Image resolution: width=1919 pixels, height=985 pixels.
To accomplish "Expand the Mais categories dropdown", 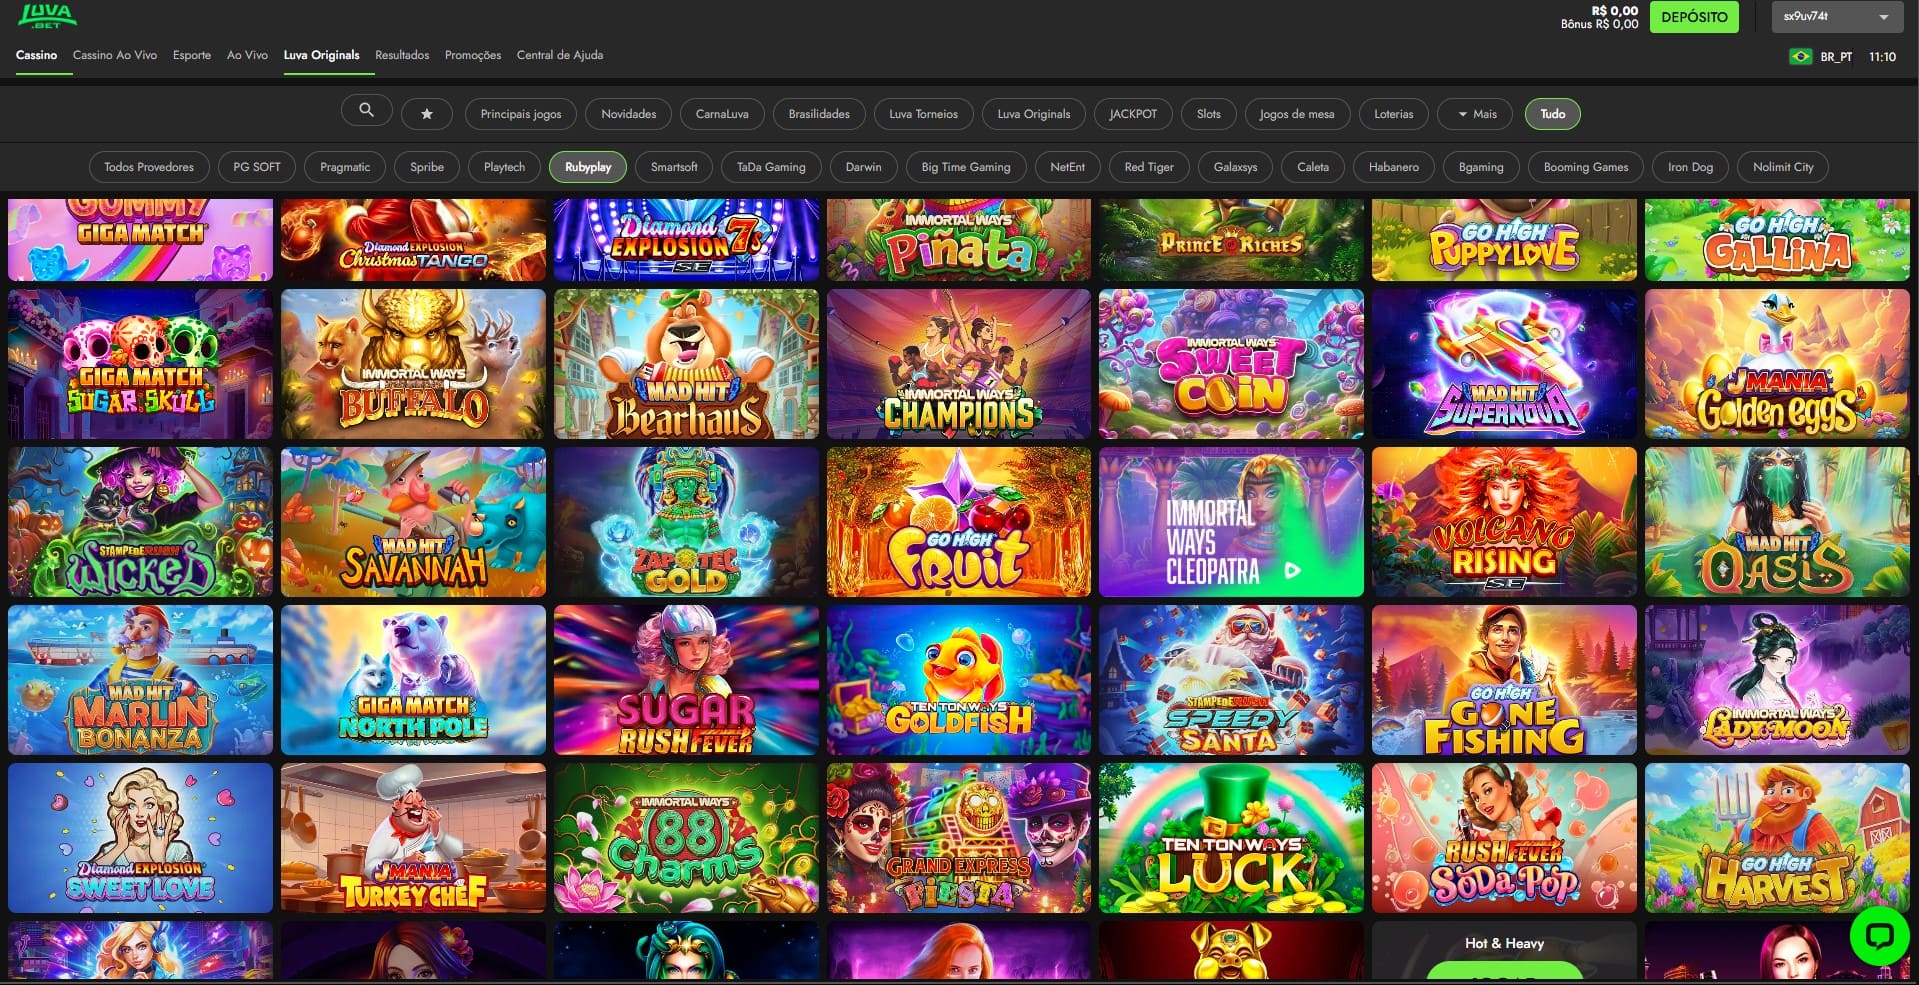I will (1477, 114).
